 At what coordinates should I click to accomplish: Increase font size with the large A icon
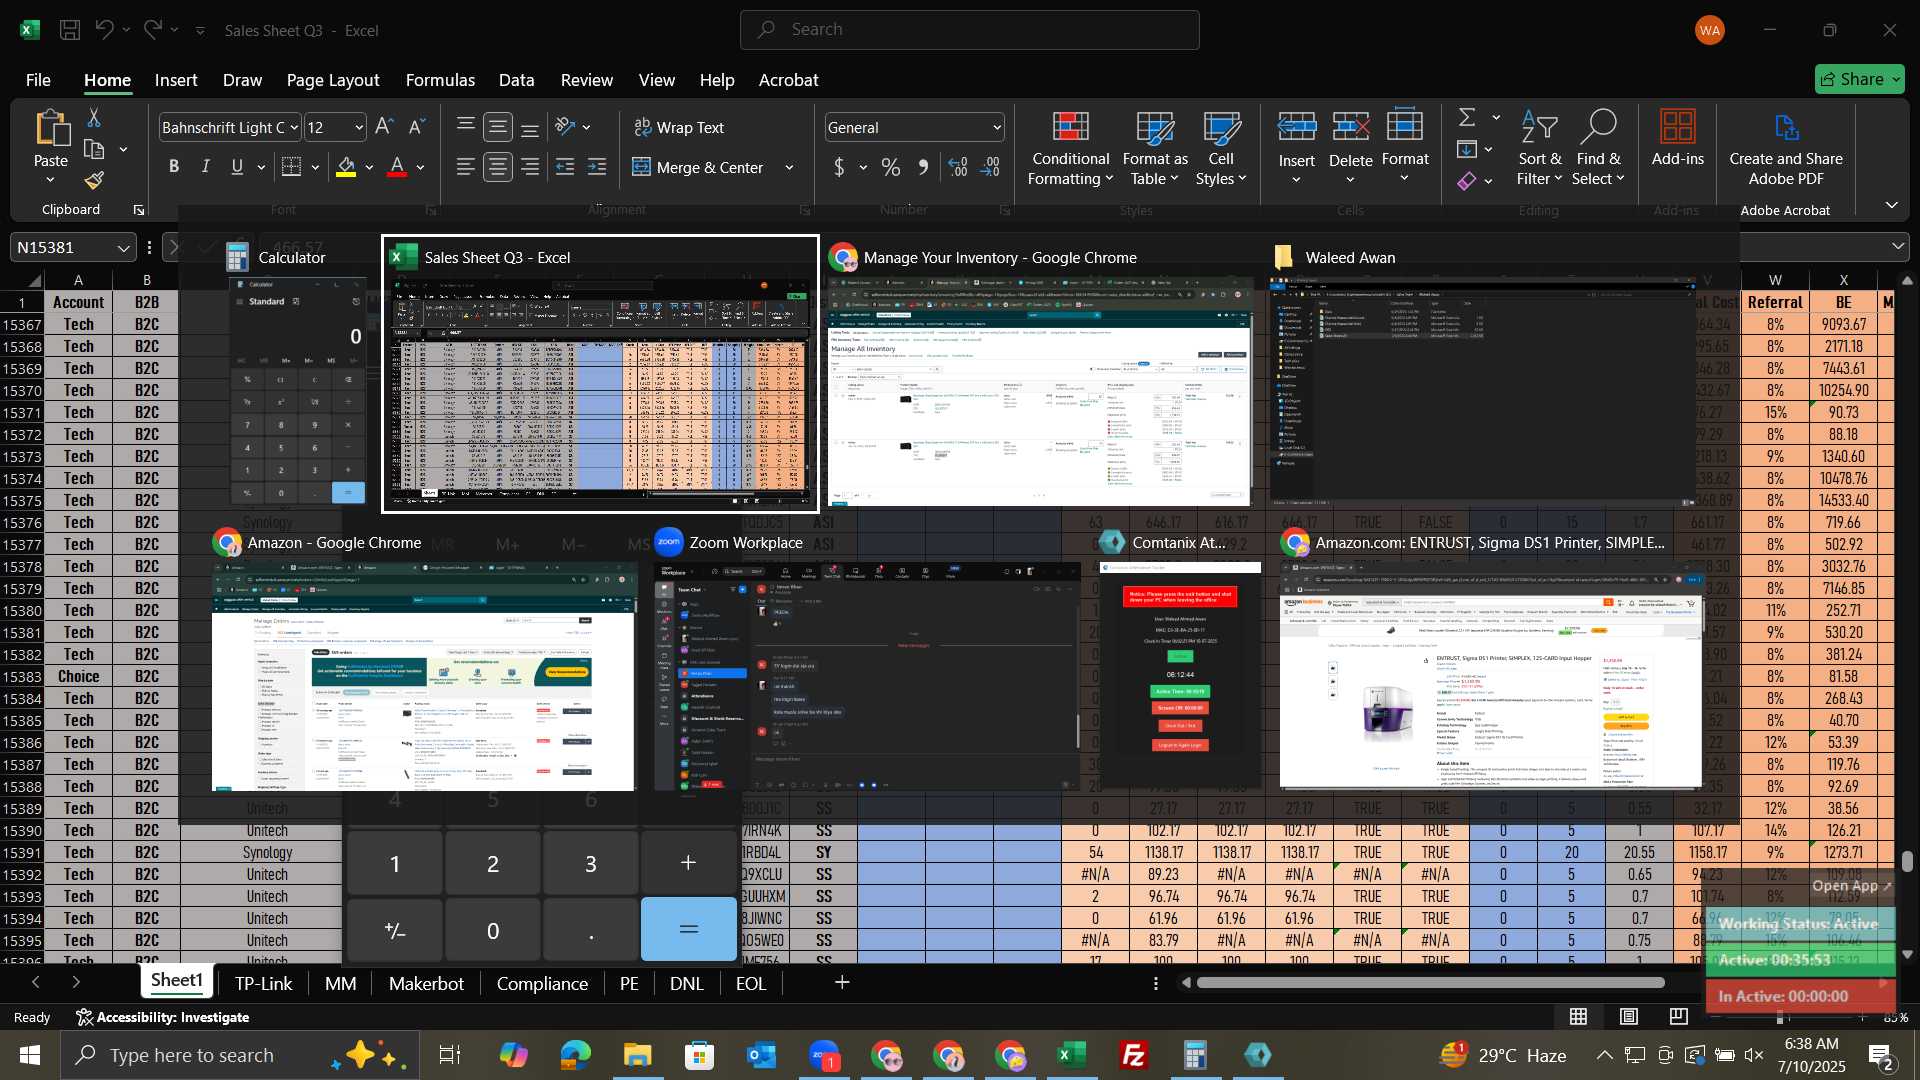coord(384,127)
